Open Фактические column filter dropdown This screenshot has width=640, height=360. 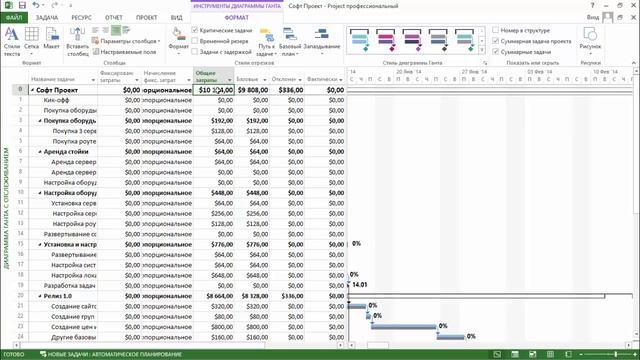pos(341,80)
